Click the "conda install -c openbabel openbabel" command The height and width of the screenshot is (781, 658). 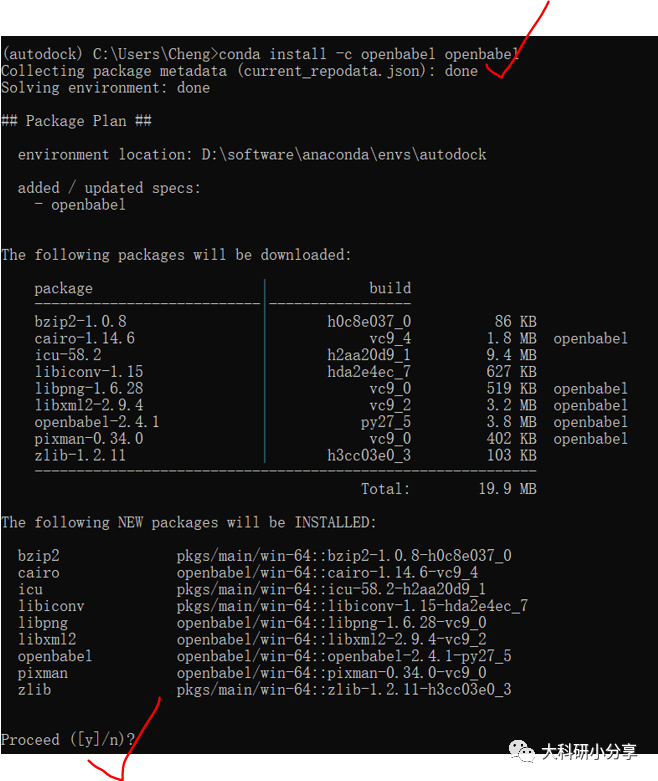coord(368,54)
